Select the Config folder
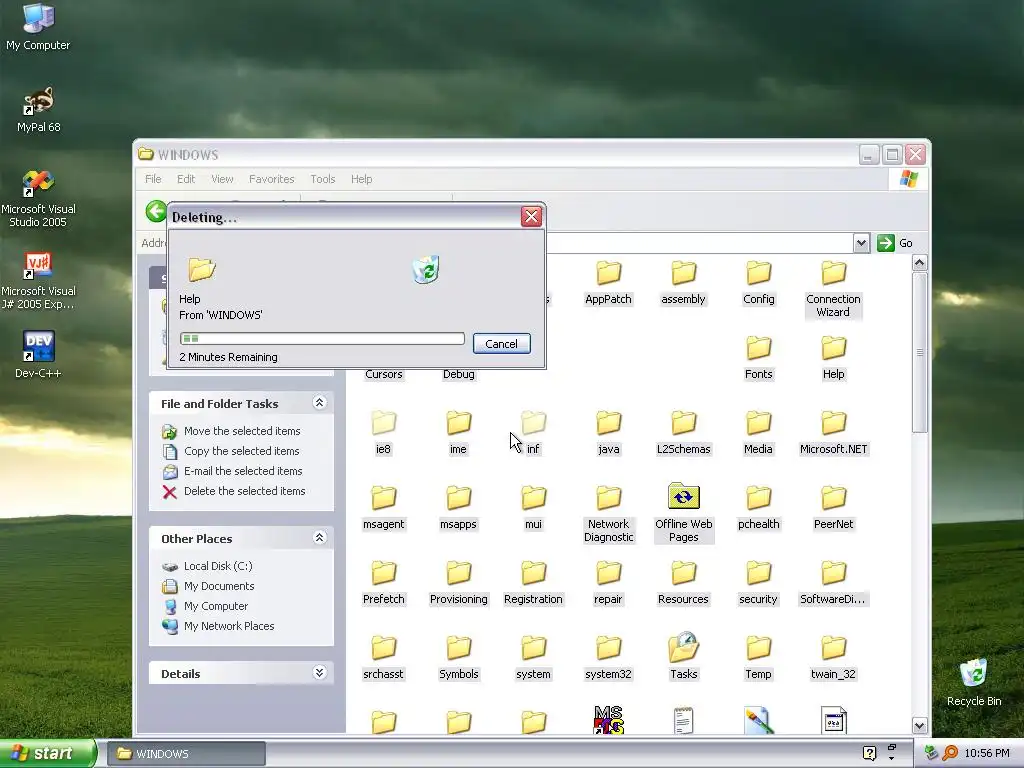This screenshot has height=768, width=1024. (758, 283)
